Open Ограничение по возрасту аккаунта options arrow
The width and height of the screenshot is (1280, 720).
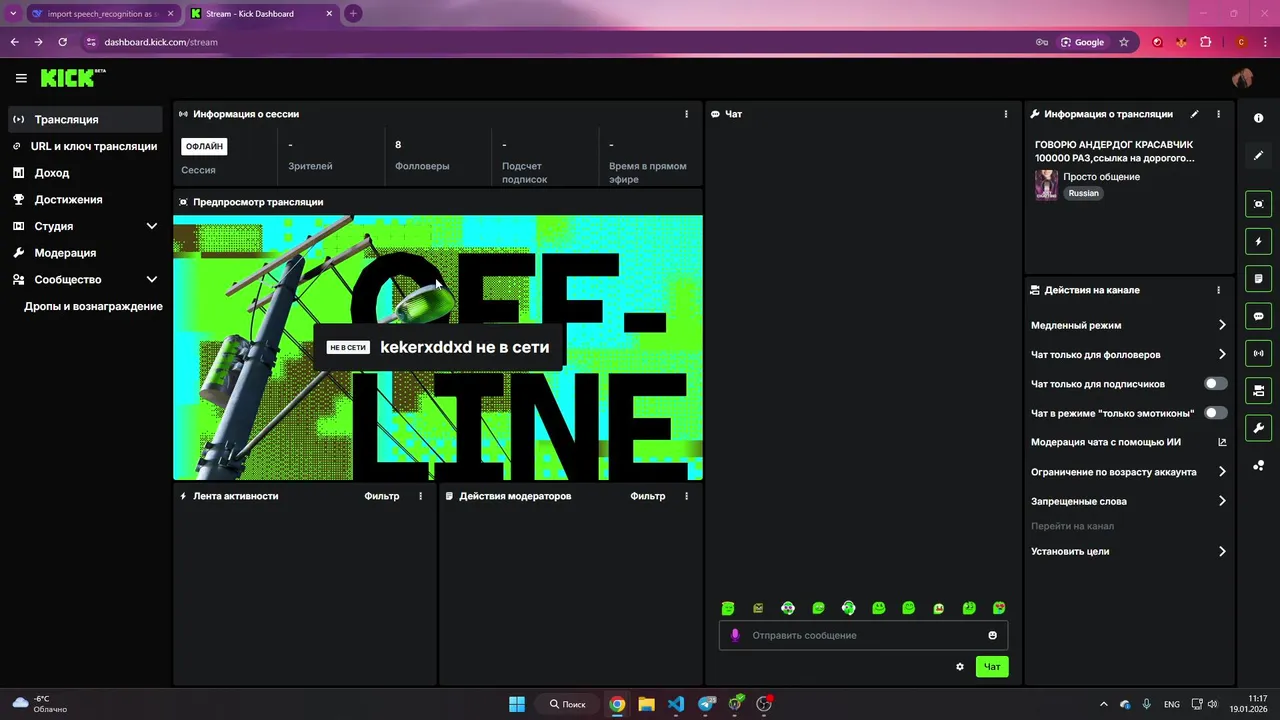tap(1222, 472)
